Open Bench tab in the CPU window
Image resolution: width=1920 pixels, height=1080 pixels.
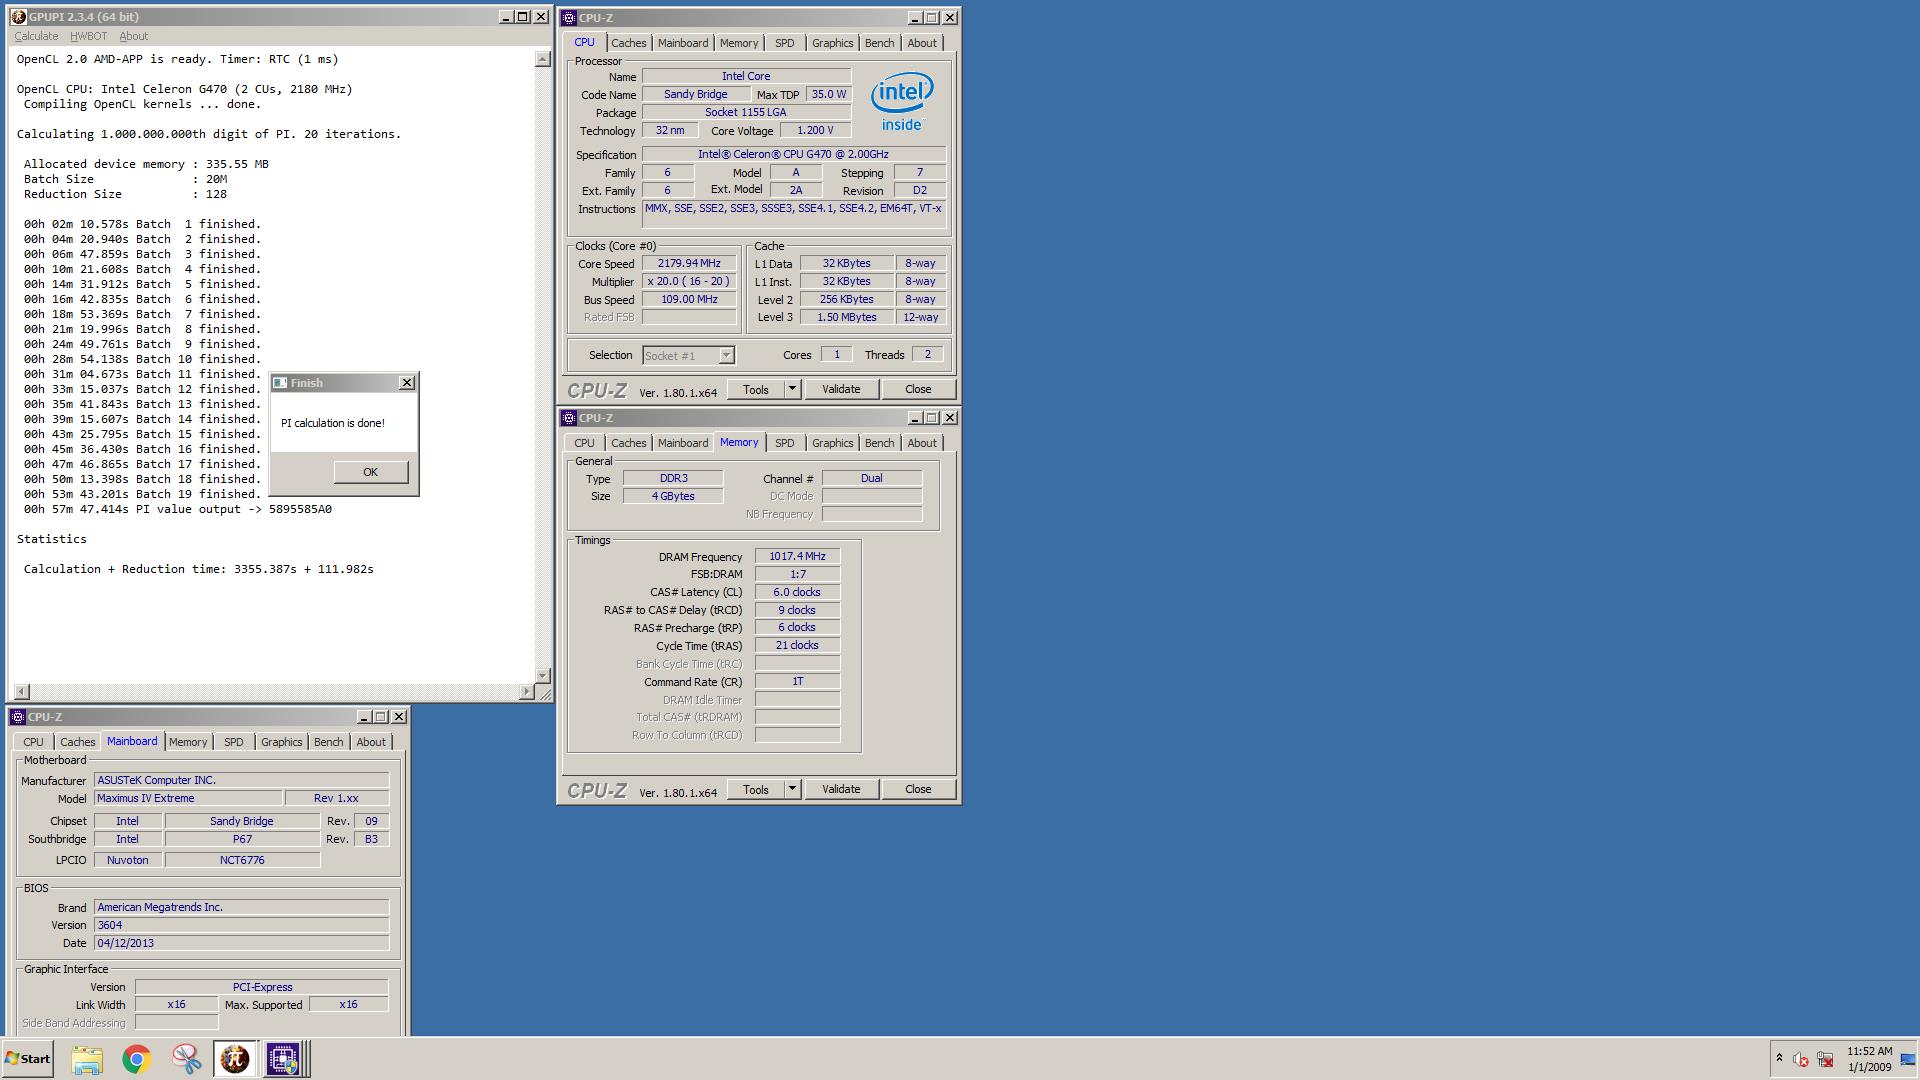pos(879,43)
